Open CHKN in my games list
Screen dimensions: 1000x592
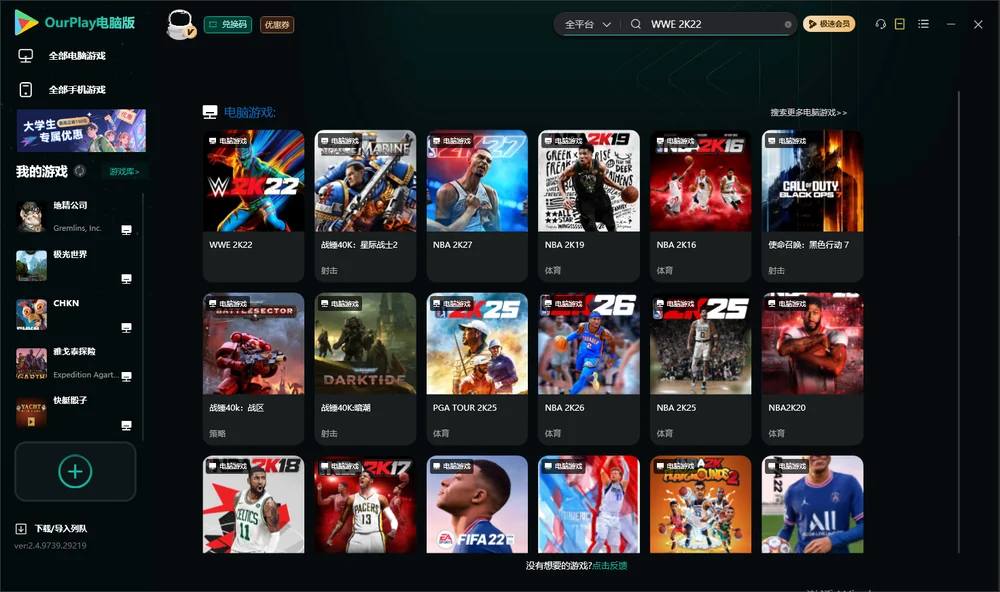[75, 314]
